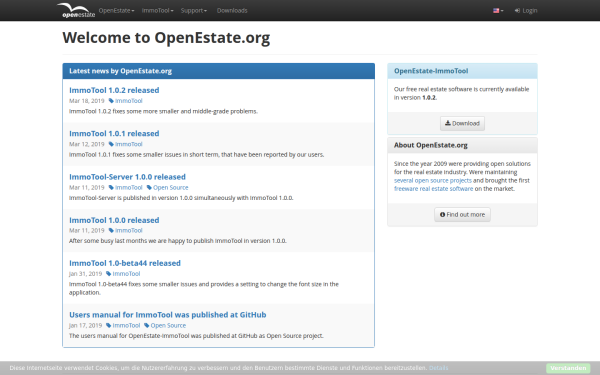
Task: Open 'ImmoTool 1.0.2 released' article
Action: (114, 90)
